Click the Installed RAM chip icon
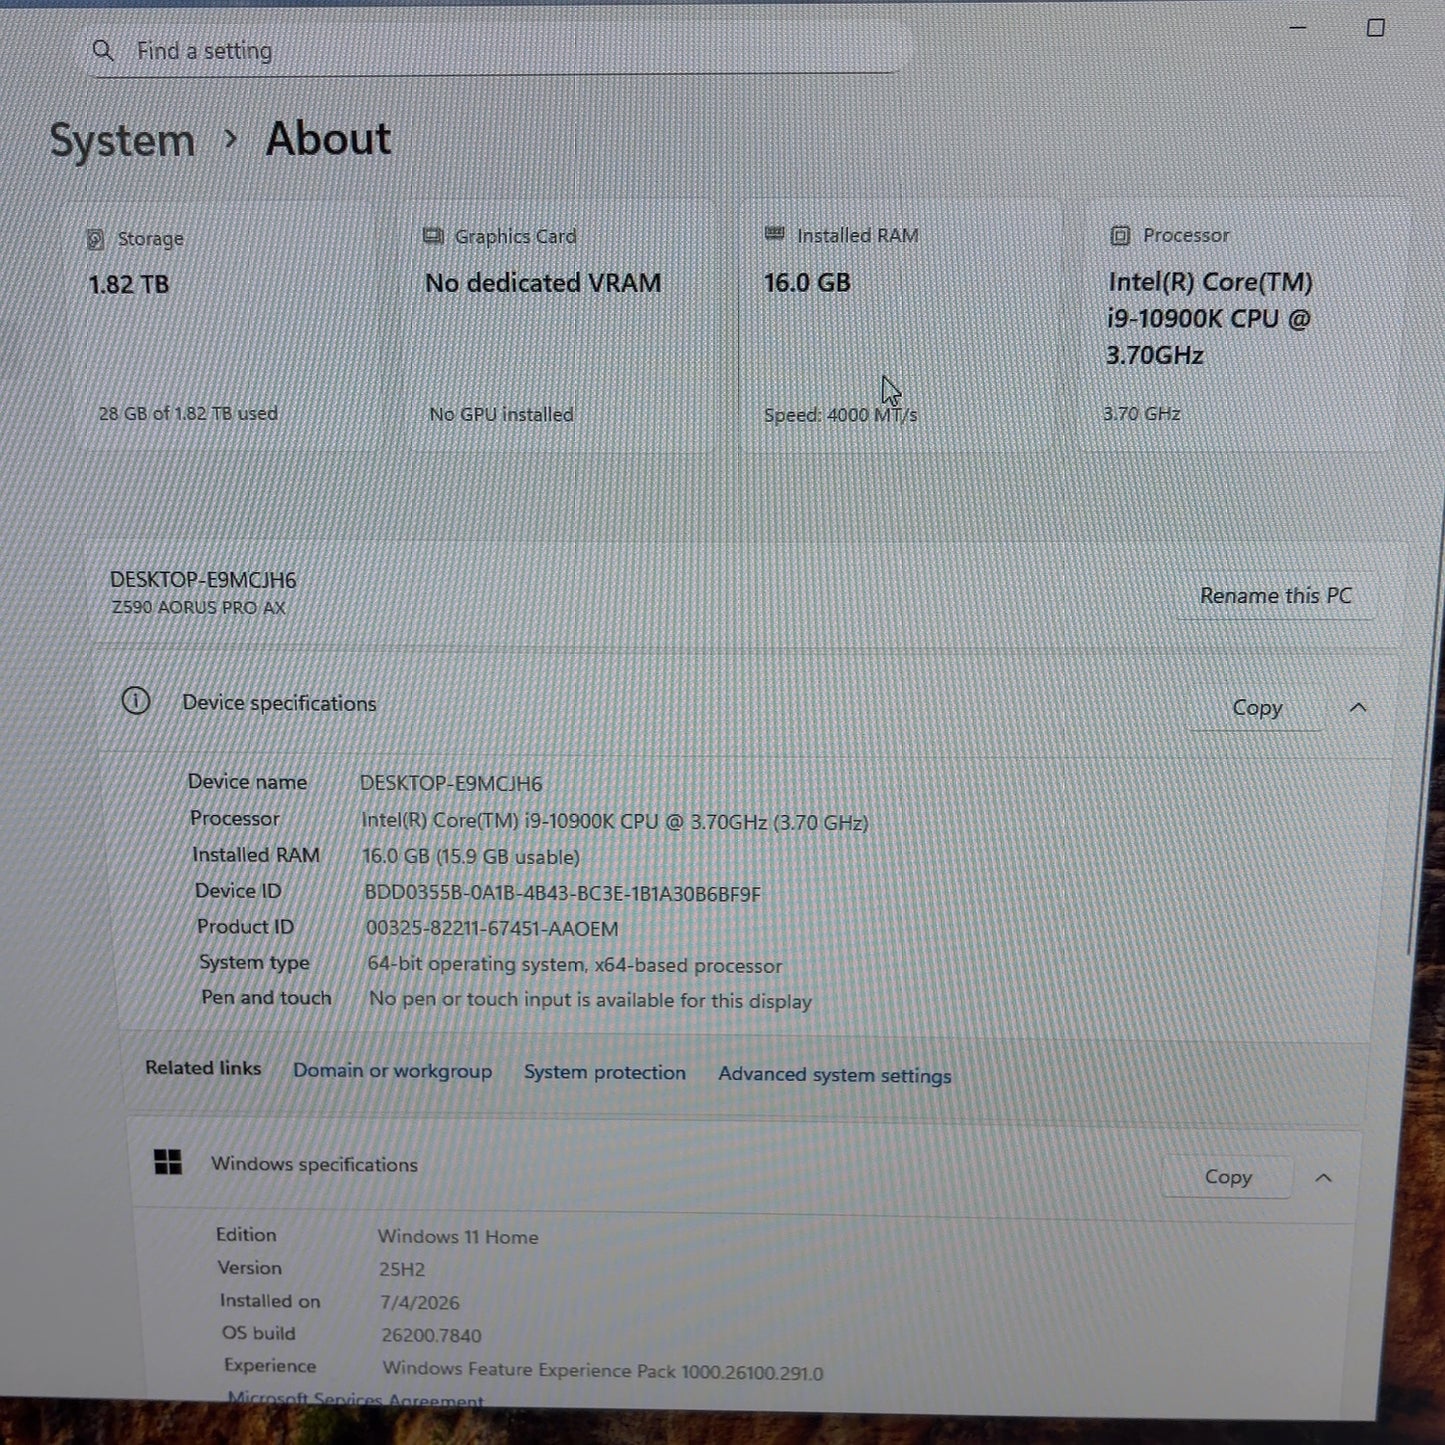Image resolution: width=1445 pixels, height=1445 pixels. tap(774, 234)
